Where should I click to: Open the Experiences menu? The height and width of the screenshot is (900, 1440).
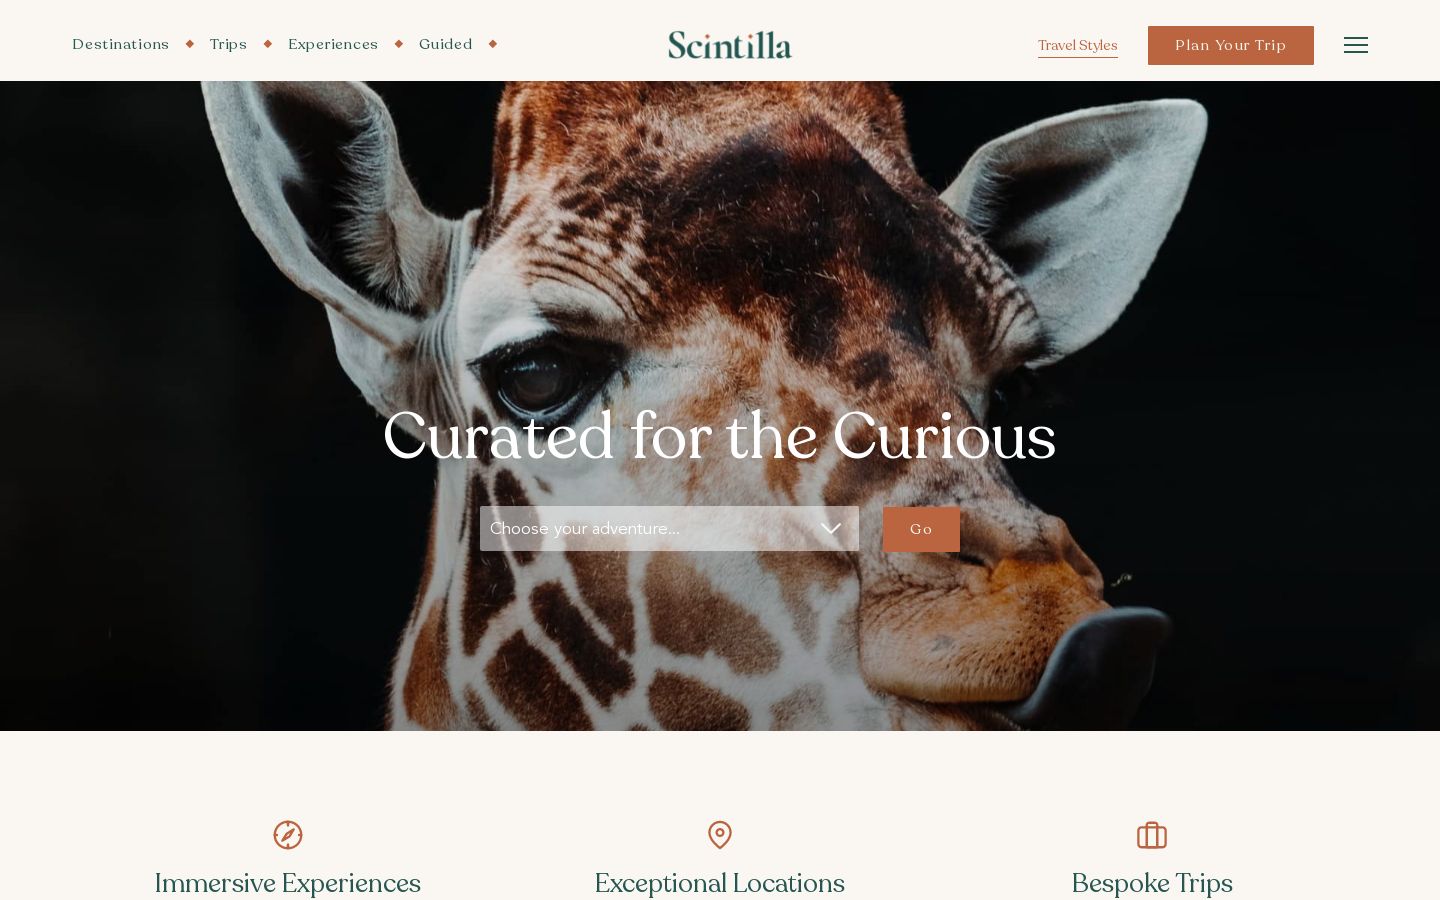tap(333, 44)
